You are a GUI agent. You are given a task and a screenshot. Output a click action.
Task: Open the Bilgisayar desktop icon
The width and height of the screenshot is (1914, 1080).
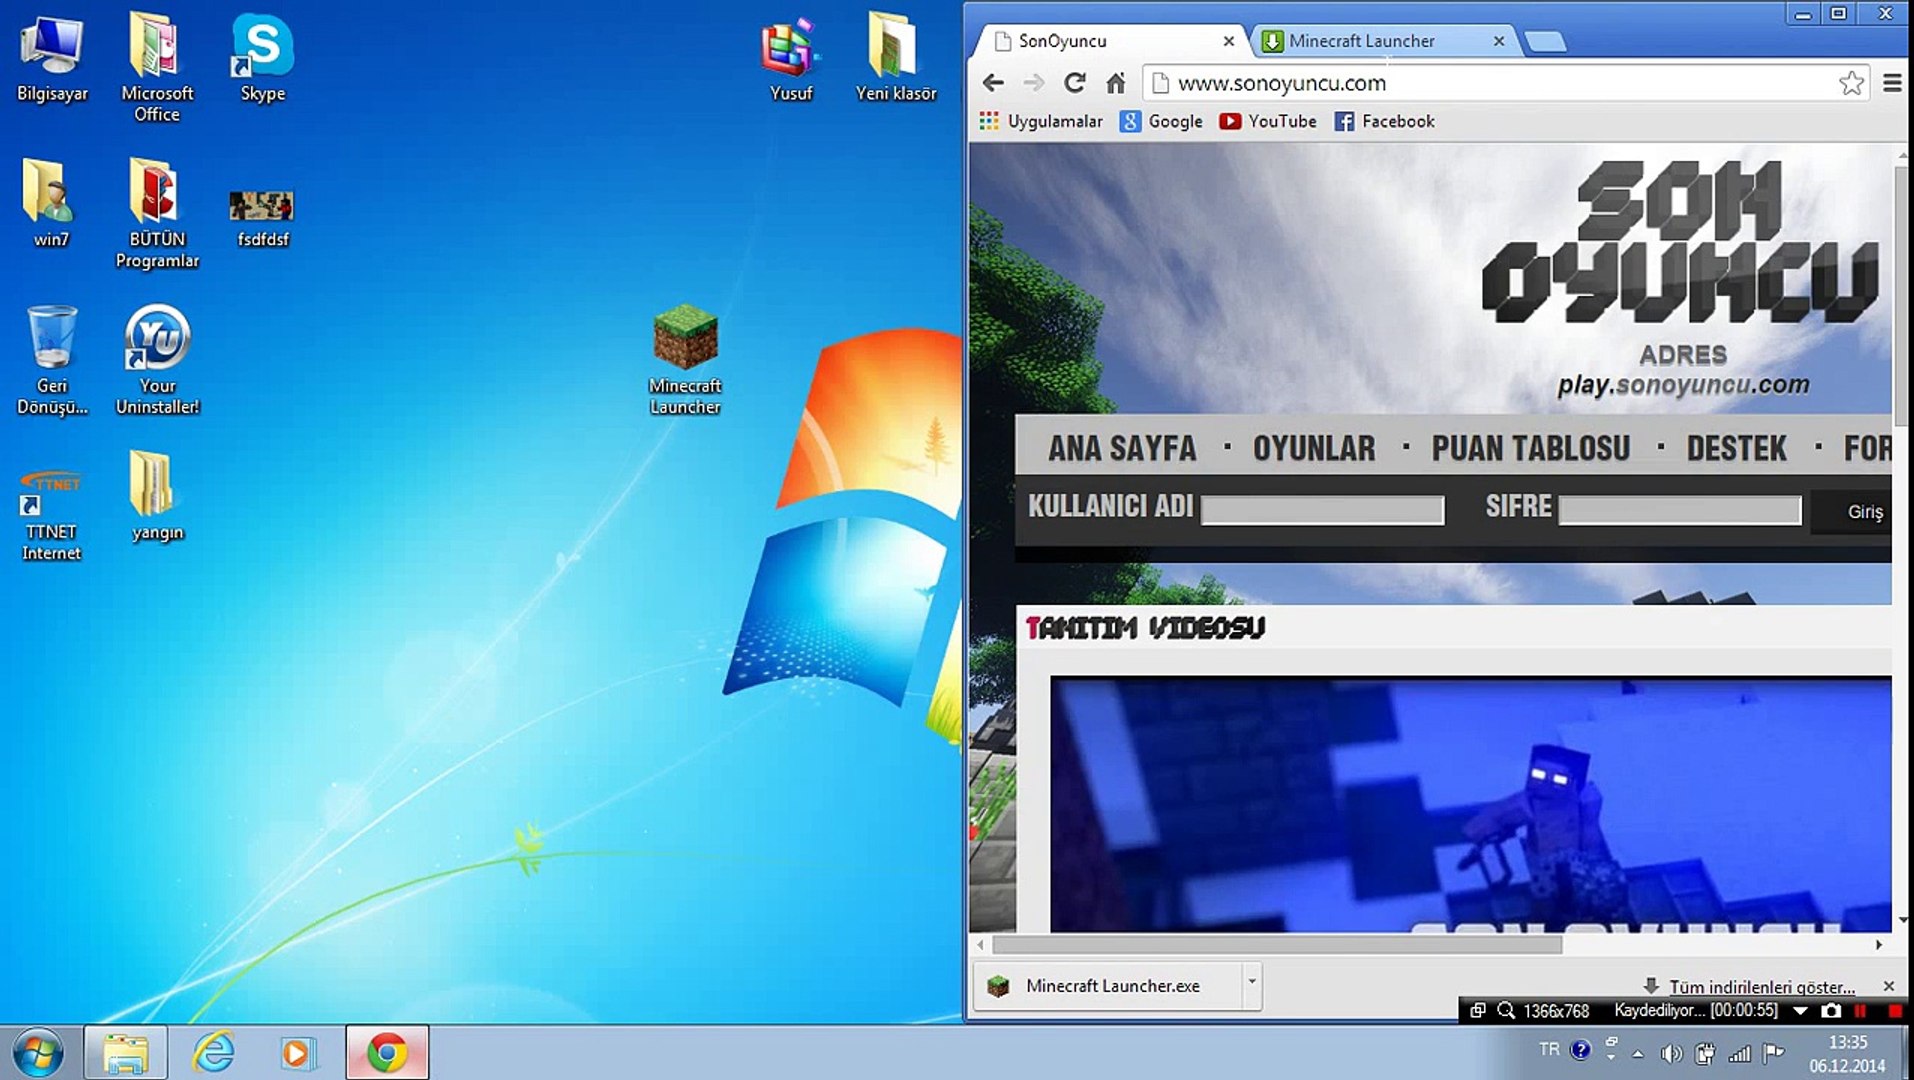tap(52, 58)
